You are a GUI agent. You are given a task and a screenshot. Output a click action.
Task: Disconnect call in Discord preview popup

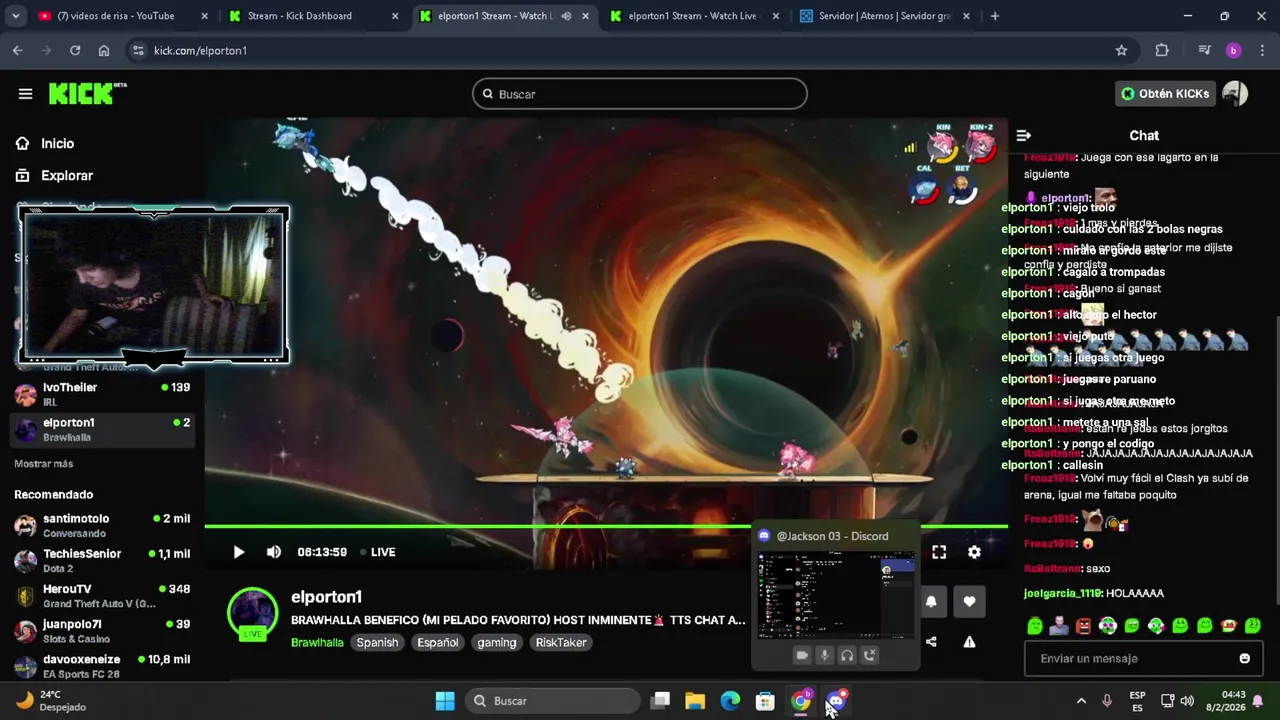[869, 655]
